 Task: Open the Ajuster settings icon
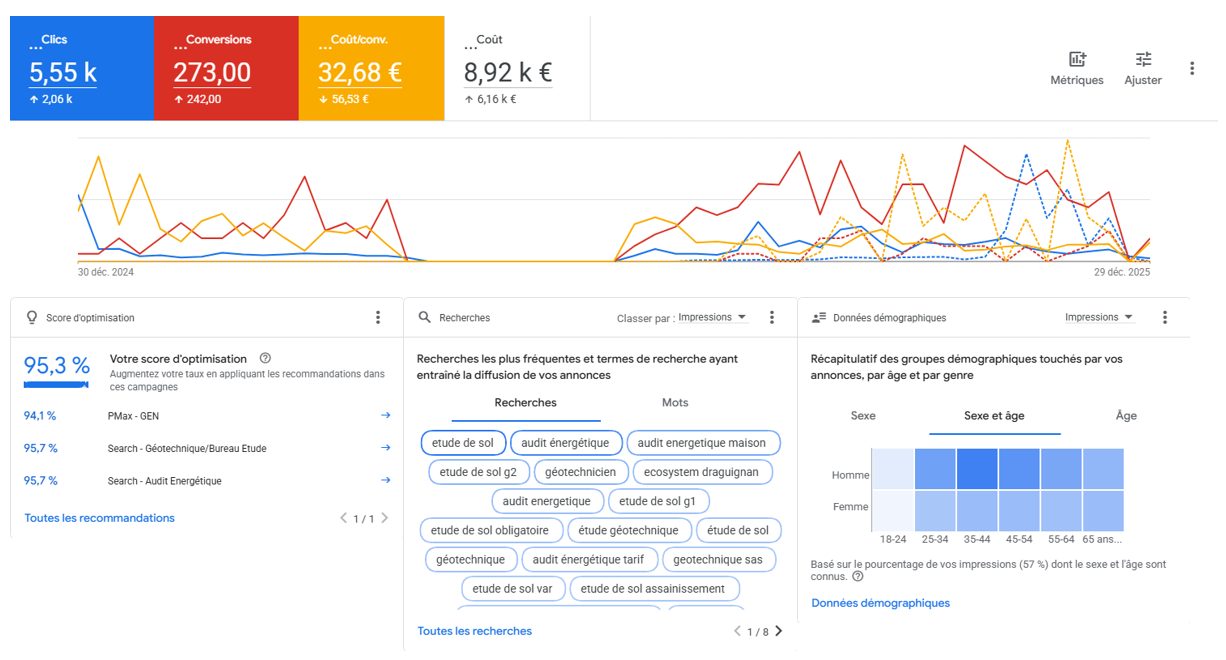coord(1143,68)
